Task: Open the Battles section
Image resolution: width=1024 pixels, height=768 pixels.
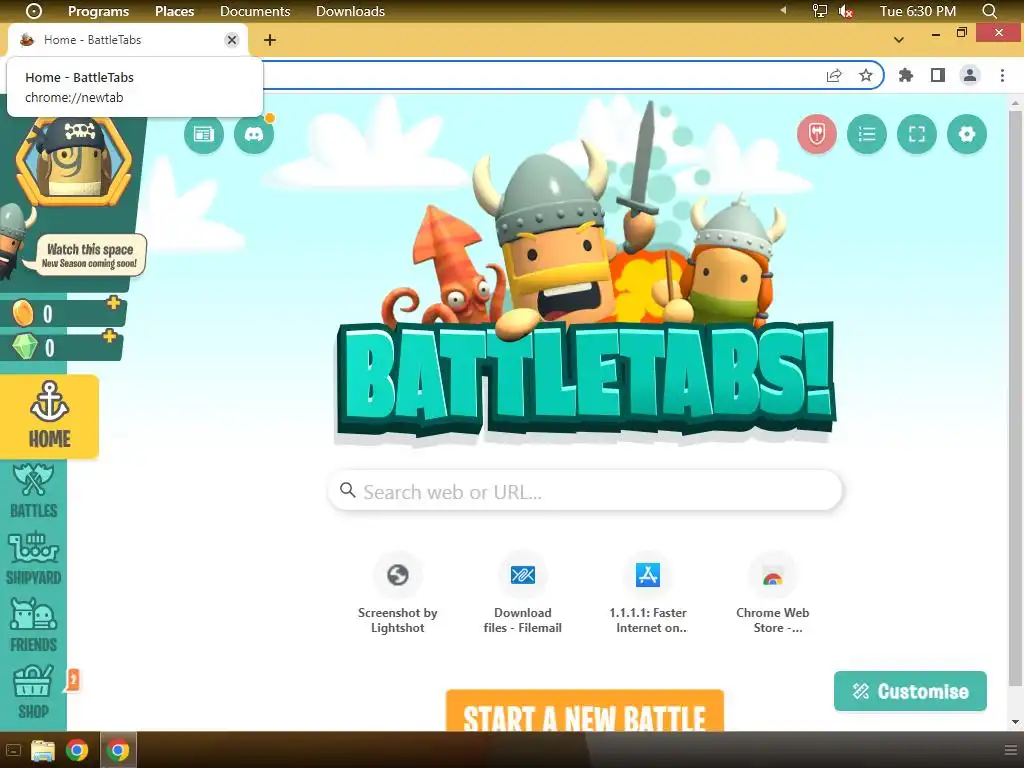Action: click(x=33, y=490)
